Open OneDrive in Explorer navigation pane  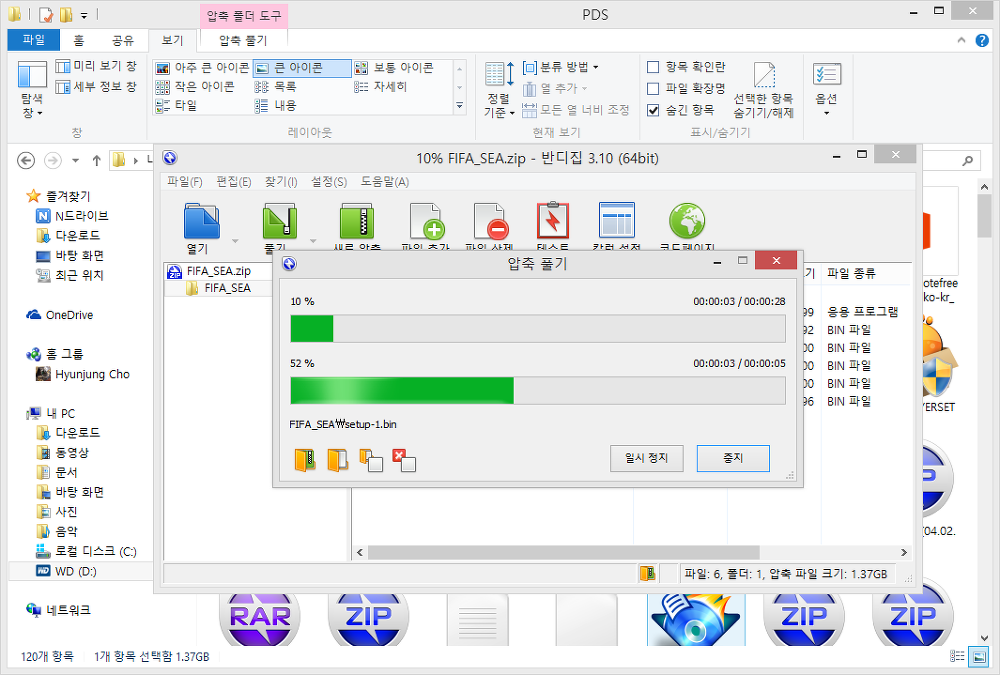coord(60,315)
